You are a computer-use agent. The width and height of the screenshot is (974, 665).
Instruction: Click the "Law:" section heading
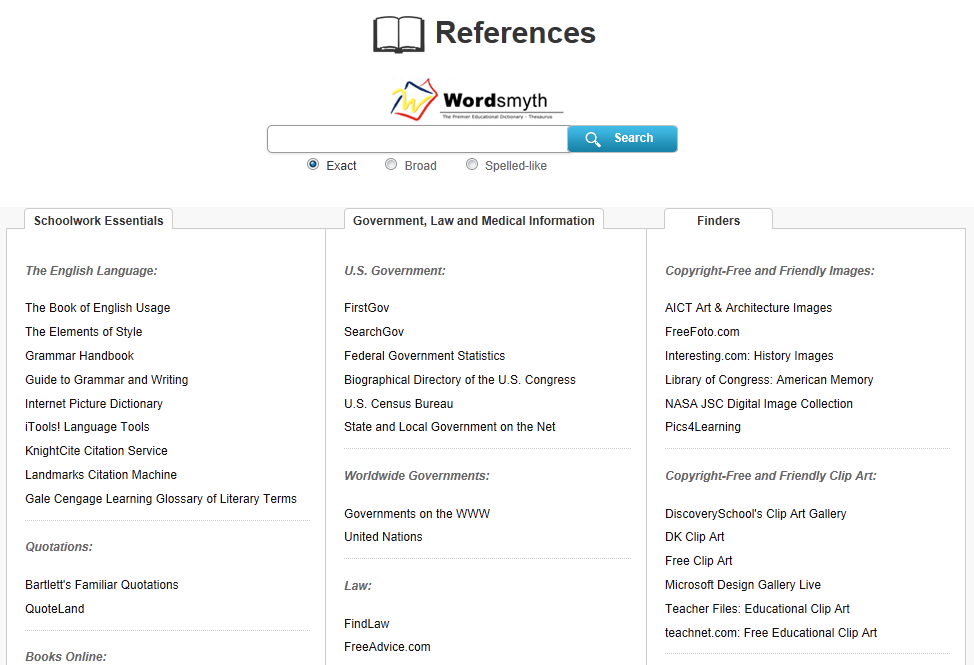click(358, 586)
